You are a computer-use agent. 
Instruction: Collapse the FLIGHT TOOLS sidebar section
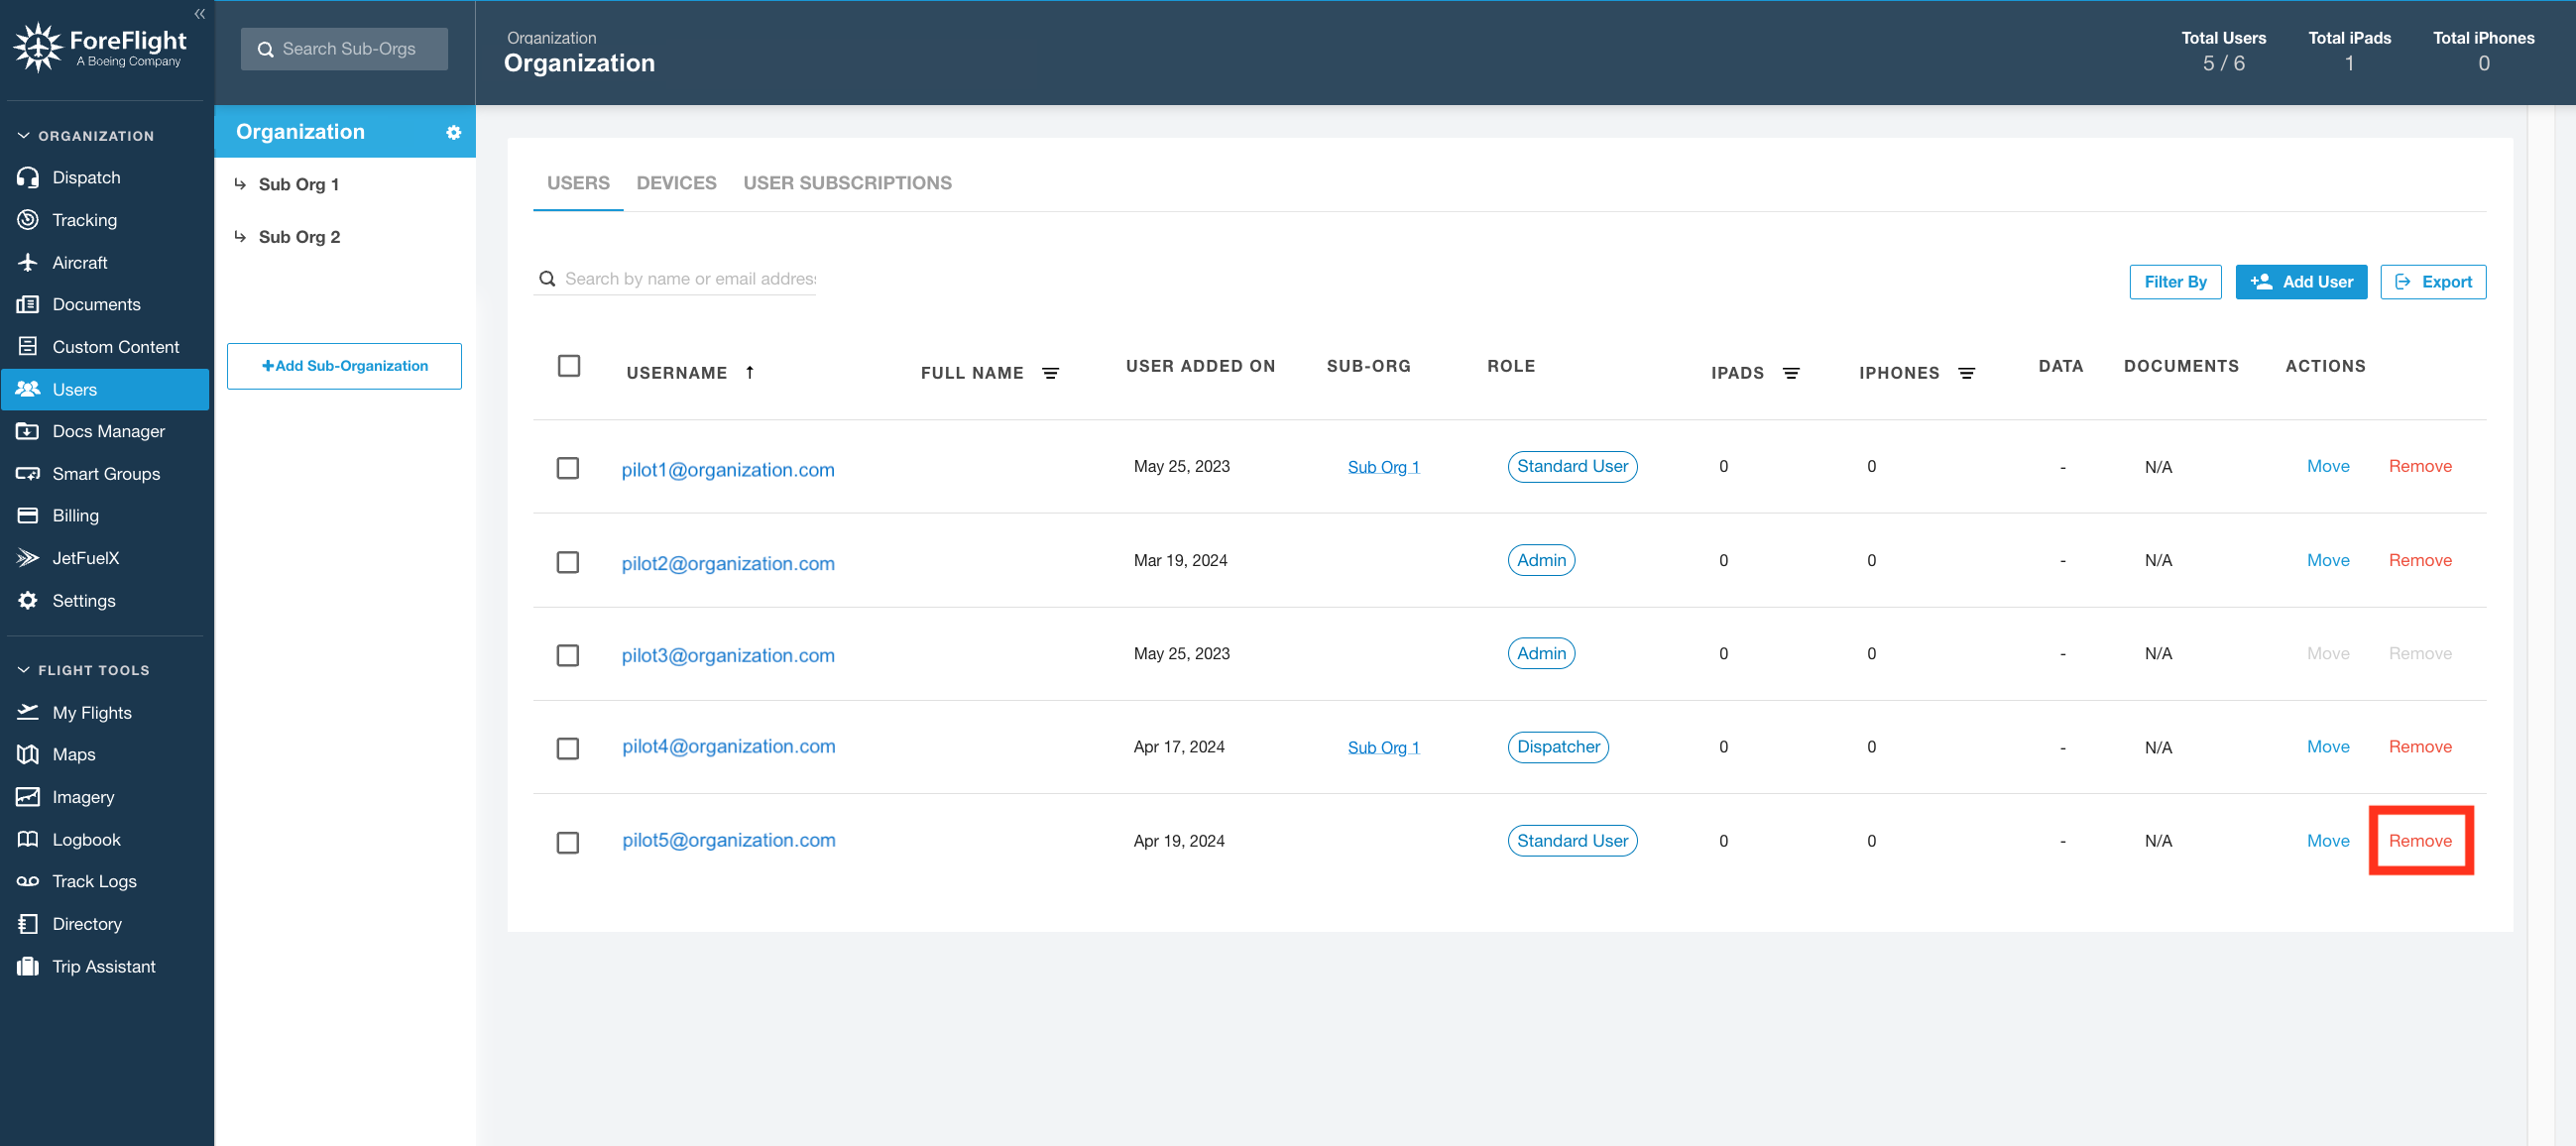tap(84, 670)
